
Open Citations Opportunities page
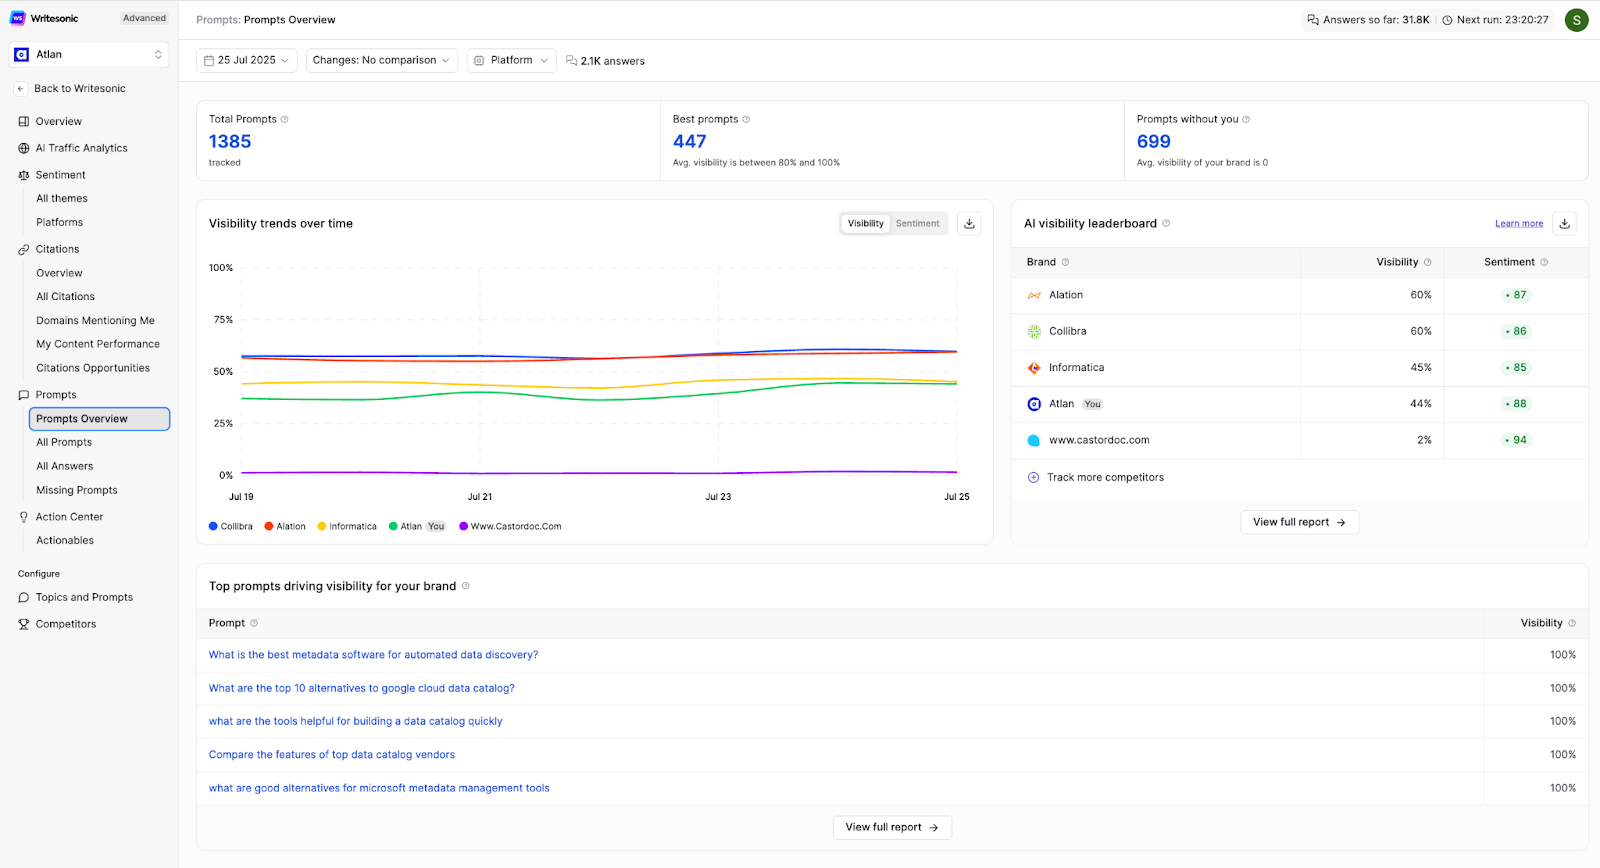[x=93, y=368]
